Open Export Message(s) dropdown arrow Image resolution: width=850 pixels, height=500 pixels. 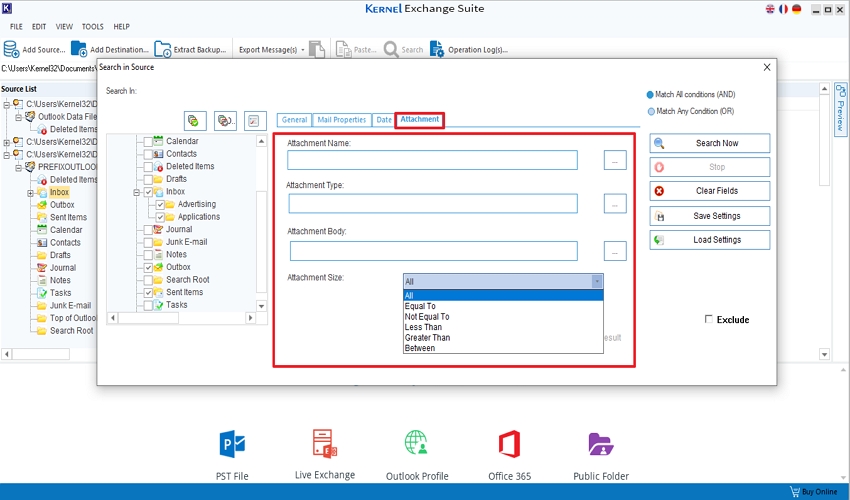click(x=303, y=50)
